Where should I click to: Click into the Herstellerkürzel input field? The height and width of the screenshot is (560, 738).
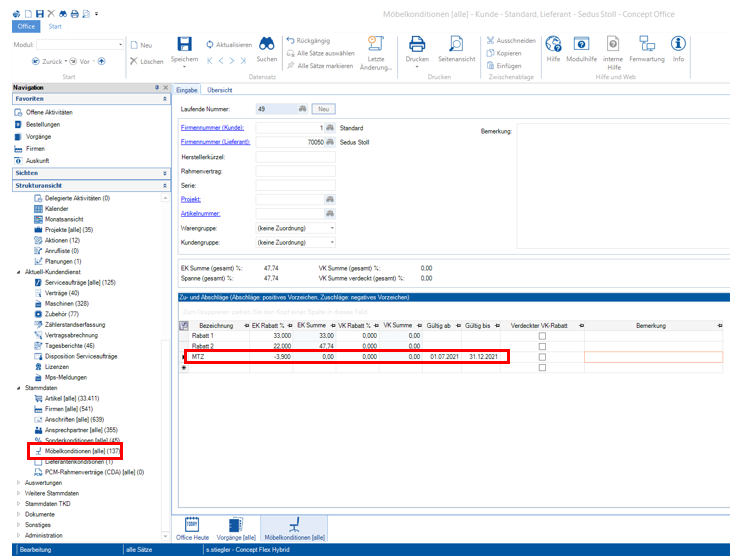point(296,157)
